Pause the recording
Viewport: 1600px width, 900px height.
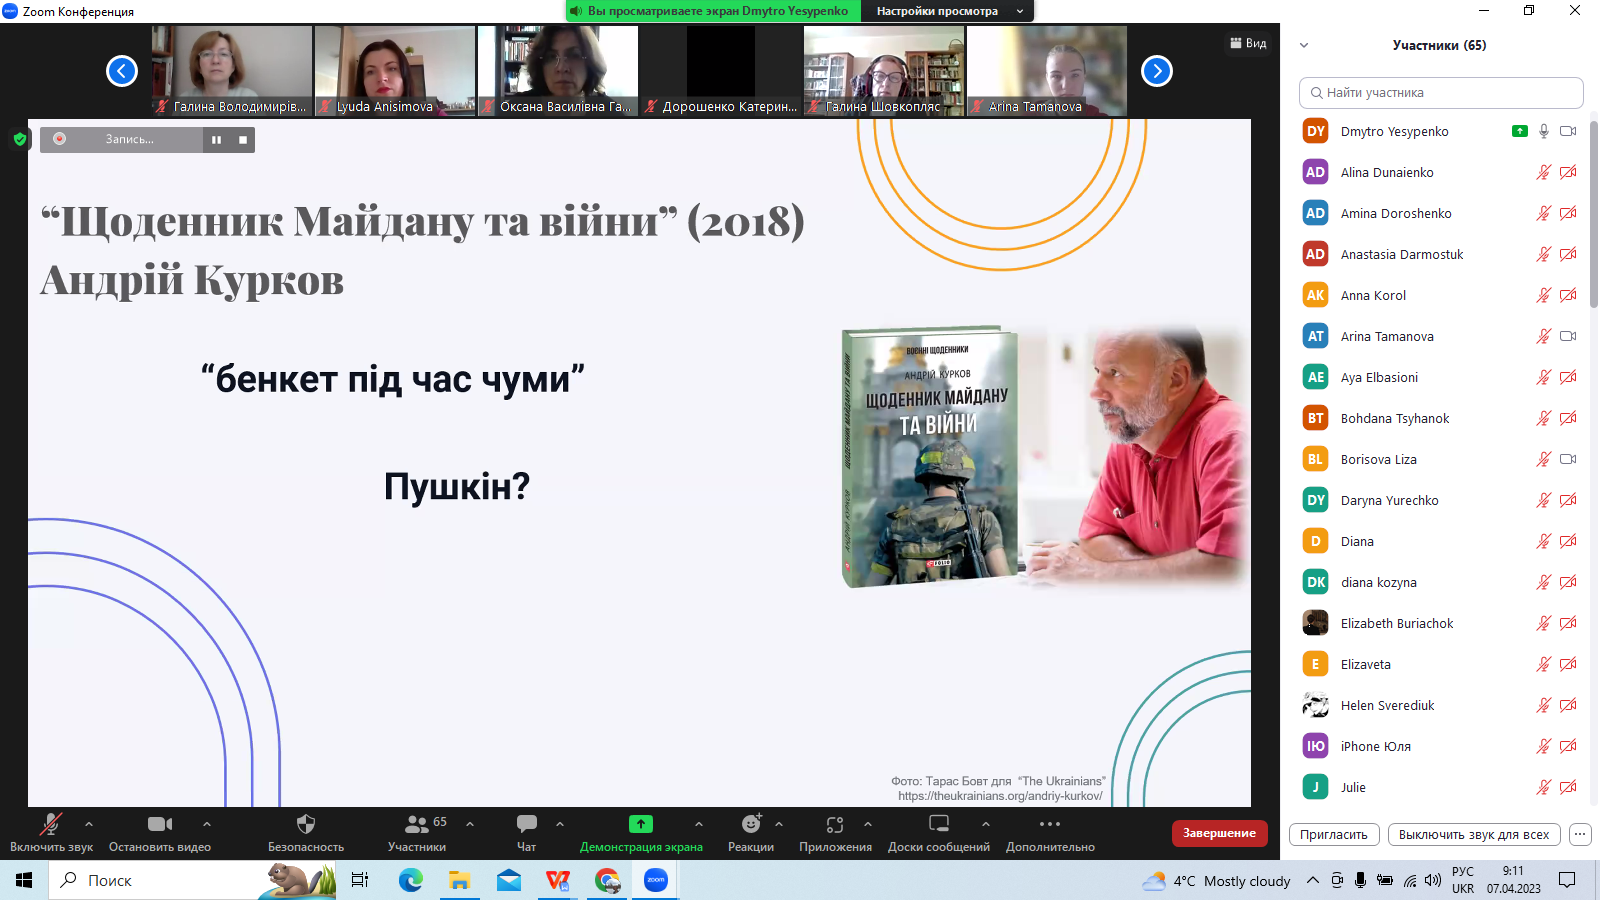216,140
